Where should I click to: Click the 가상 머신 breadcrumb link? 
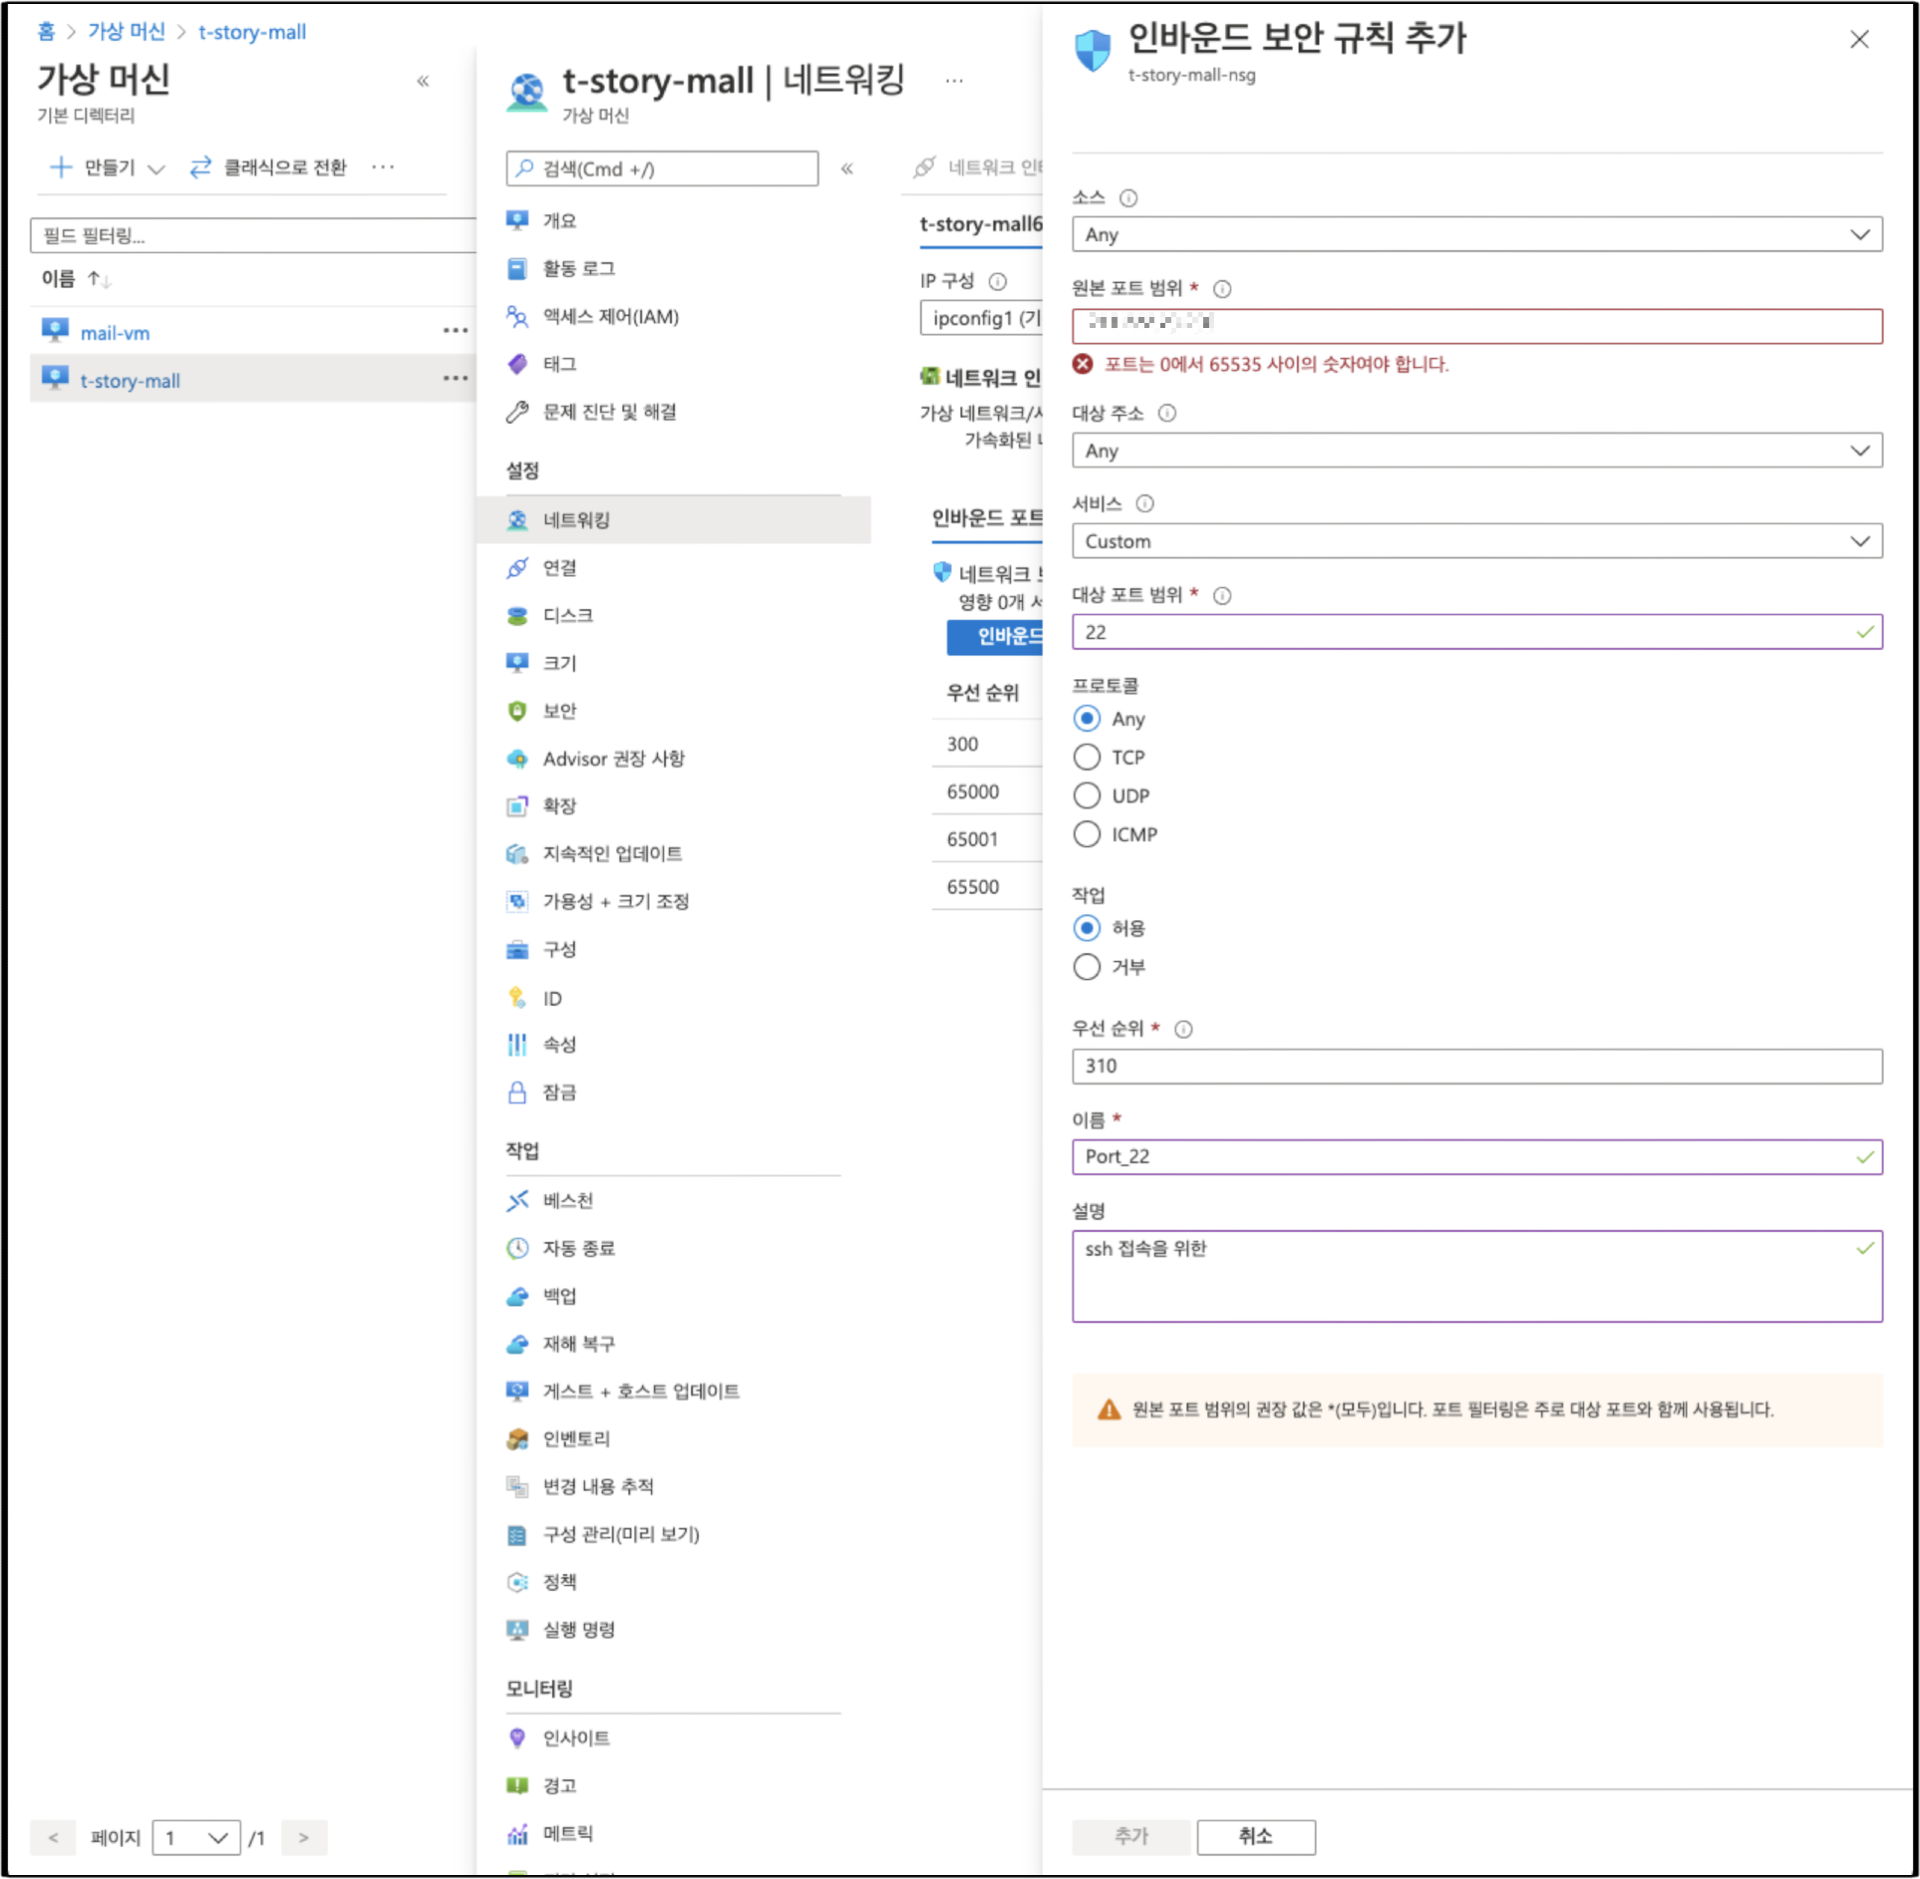tap(126, 32)
